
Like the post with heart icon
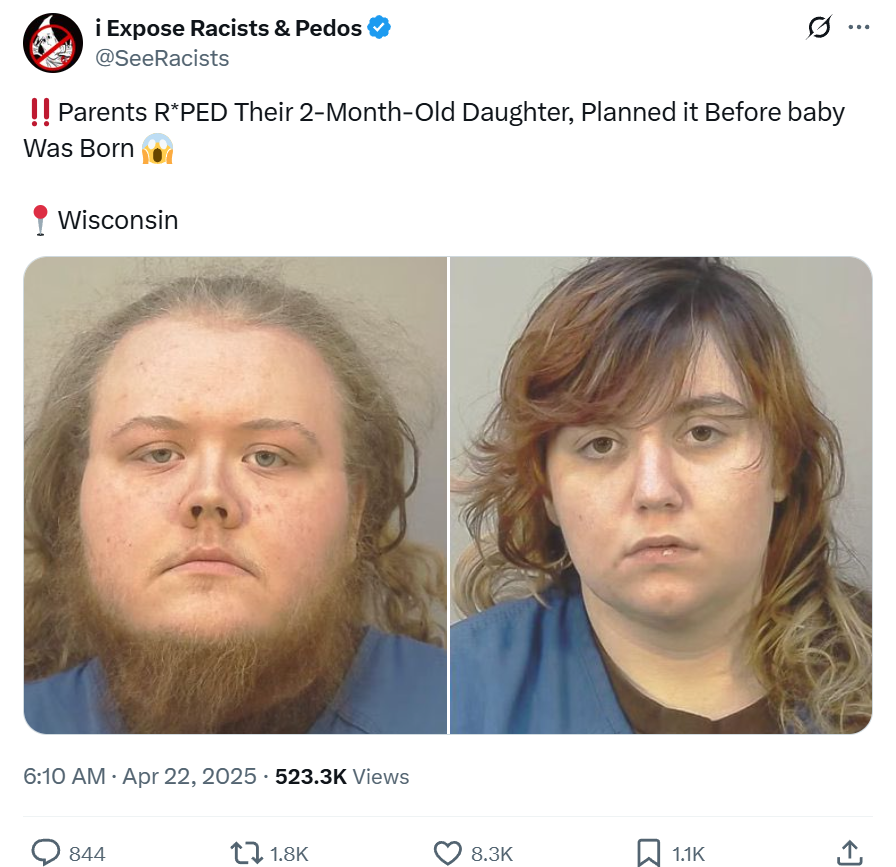pos(447,853)
